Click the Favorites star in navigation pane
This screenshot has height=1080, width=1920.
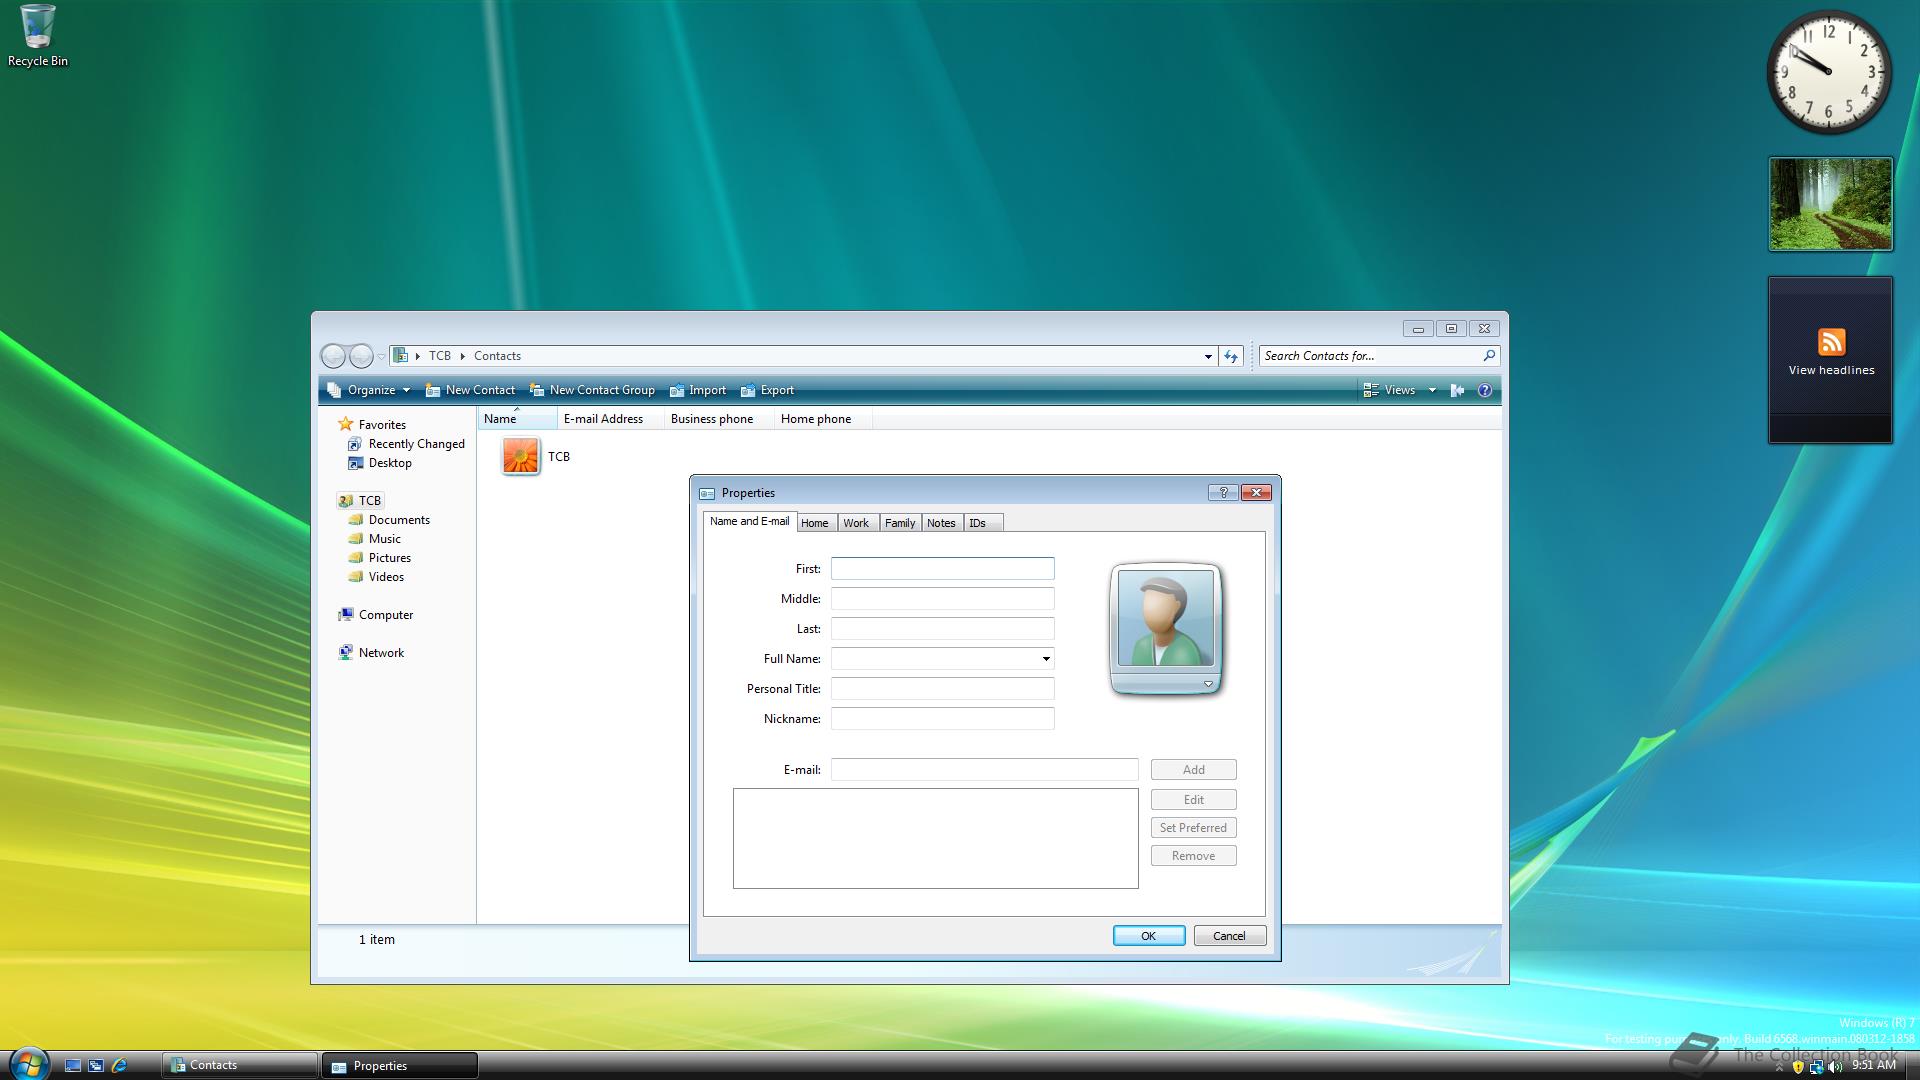(346, 424)
